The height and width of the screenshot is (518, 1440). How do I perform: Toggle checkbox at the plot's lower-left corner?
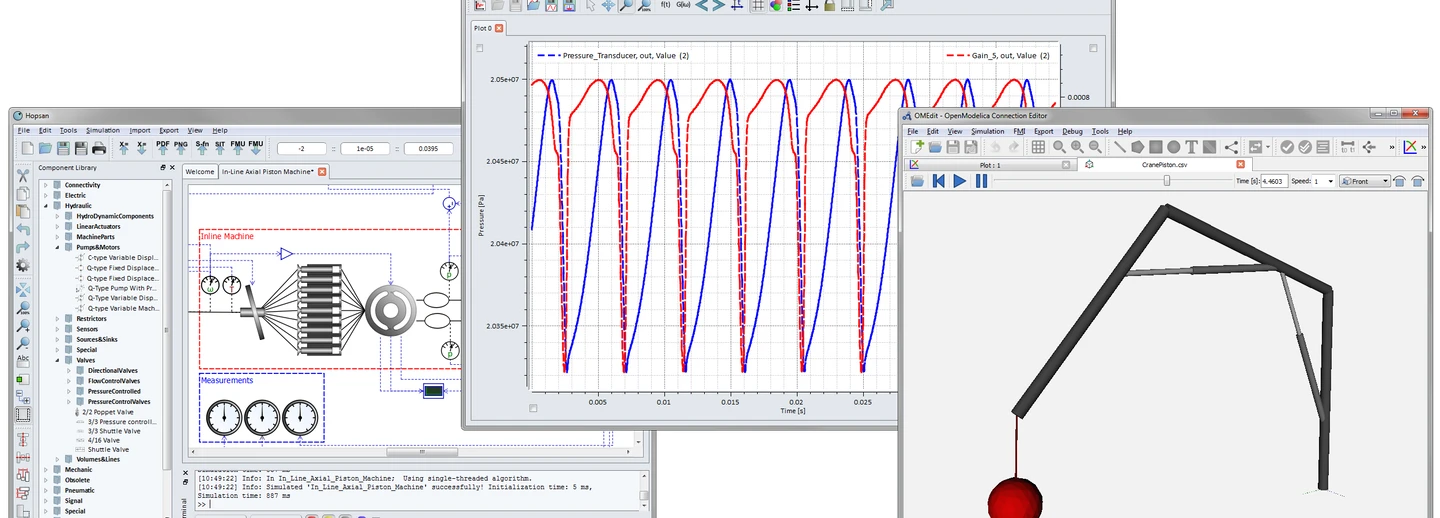tap(533, 408)
